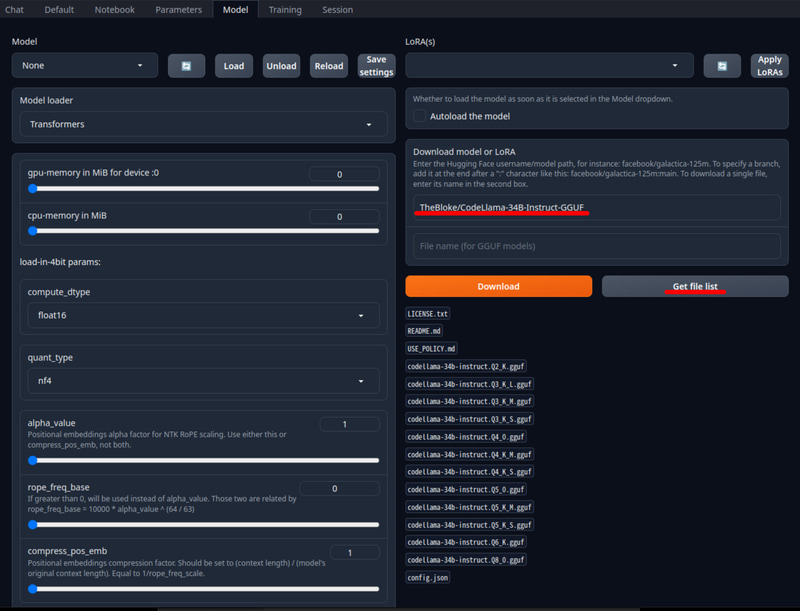Select codellama-34b-instruct.Q2_K.gguf file name

[x=466, y=366]
